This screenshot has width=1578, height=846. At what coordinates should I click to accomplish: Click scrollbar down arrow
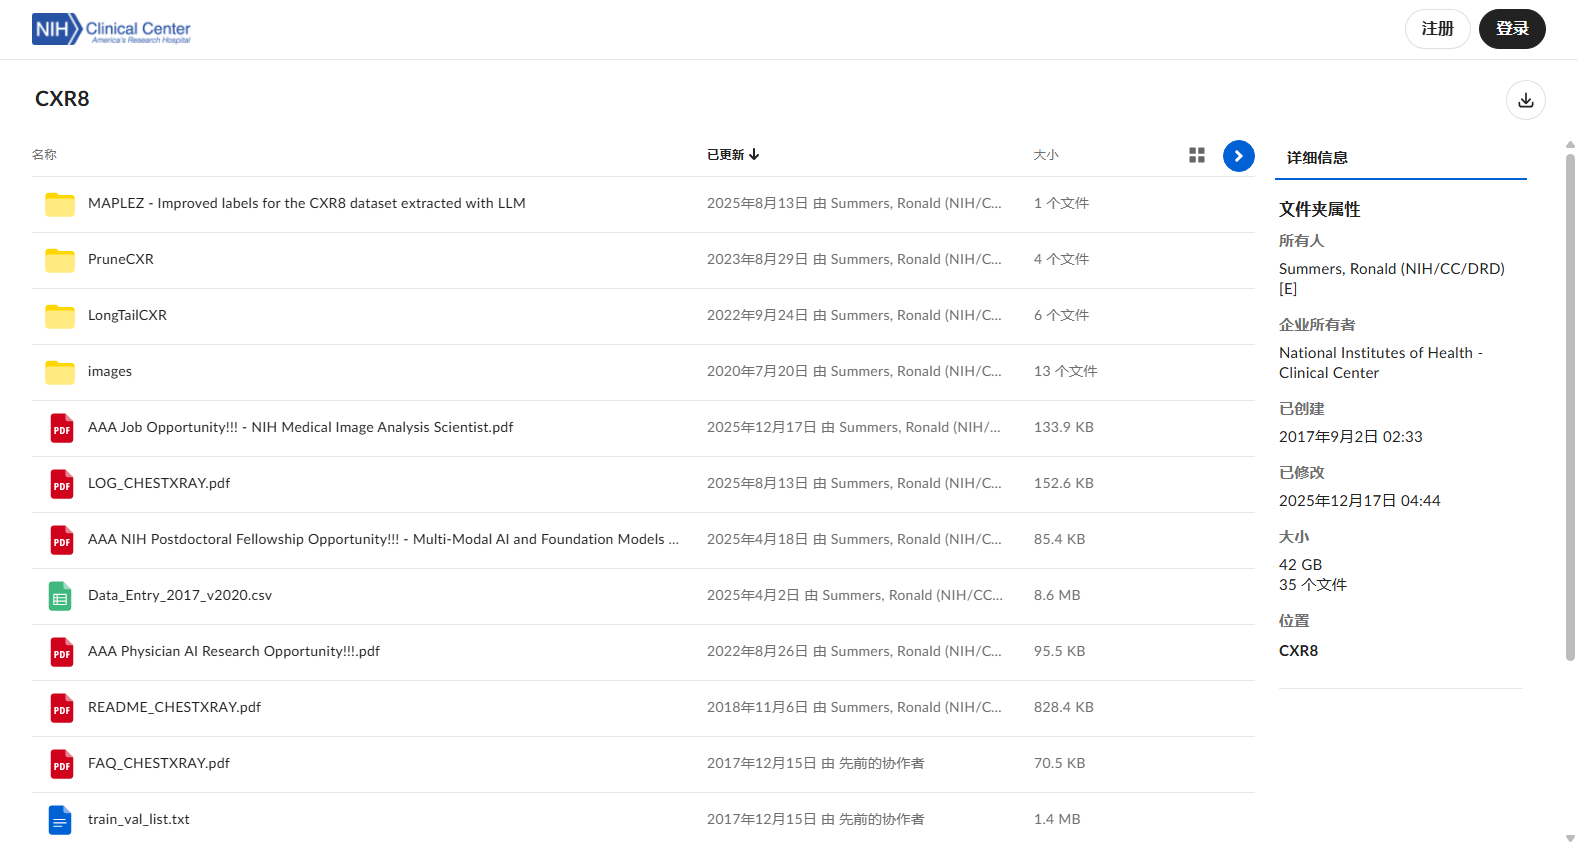[x=1570, y=839]
